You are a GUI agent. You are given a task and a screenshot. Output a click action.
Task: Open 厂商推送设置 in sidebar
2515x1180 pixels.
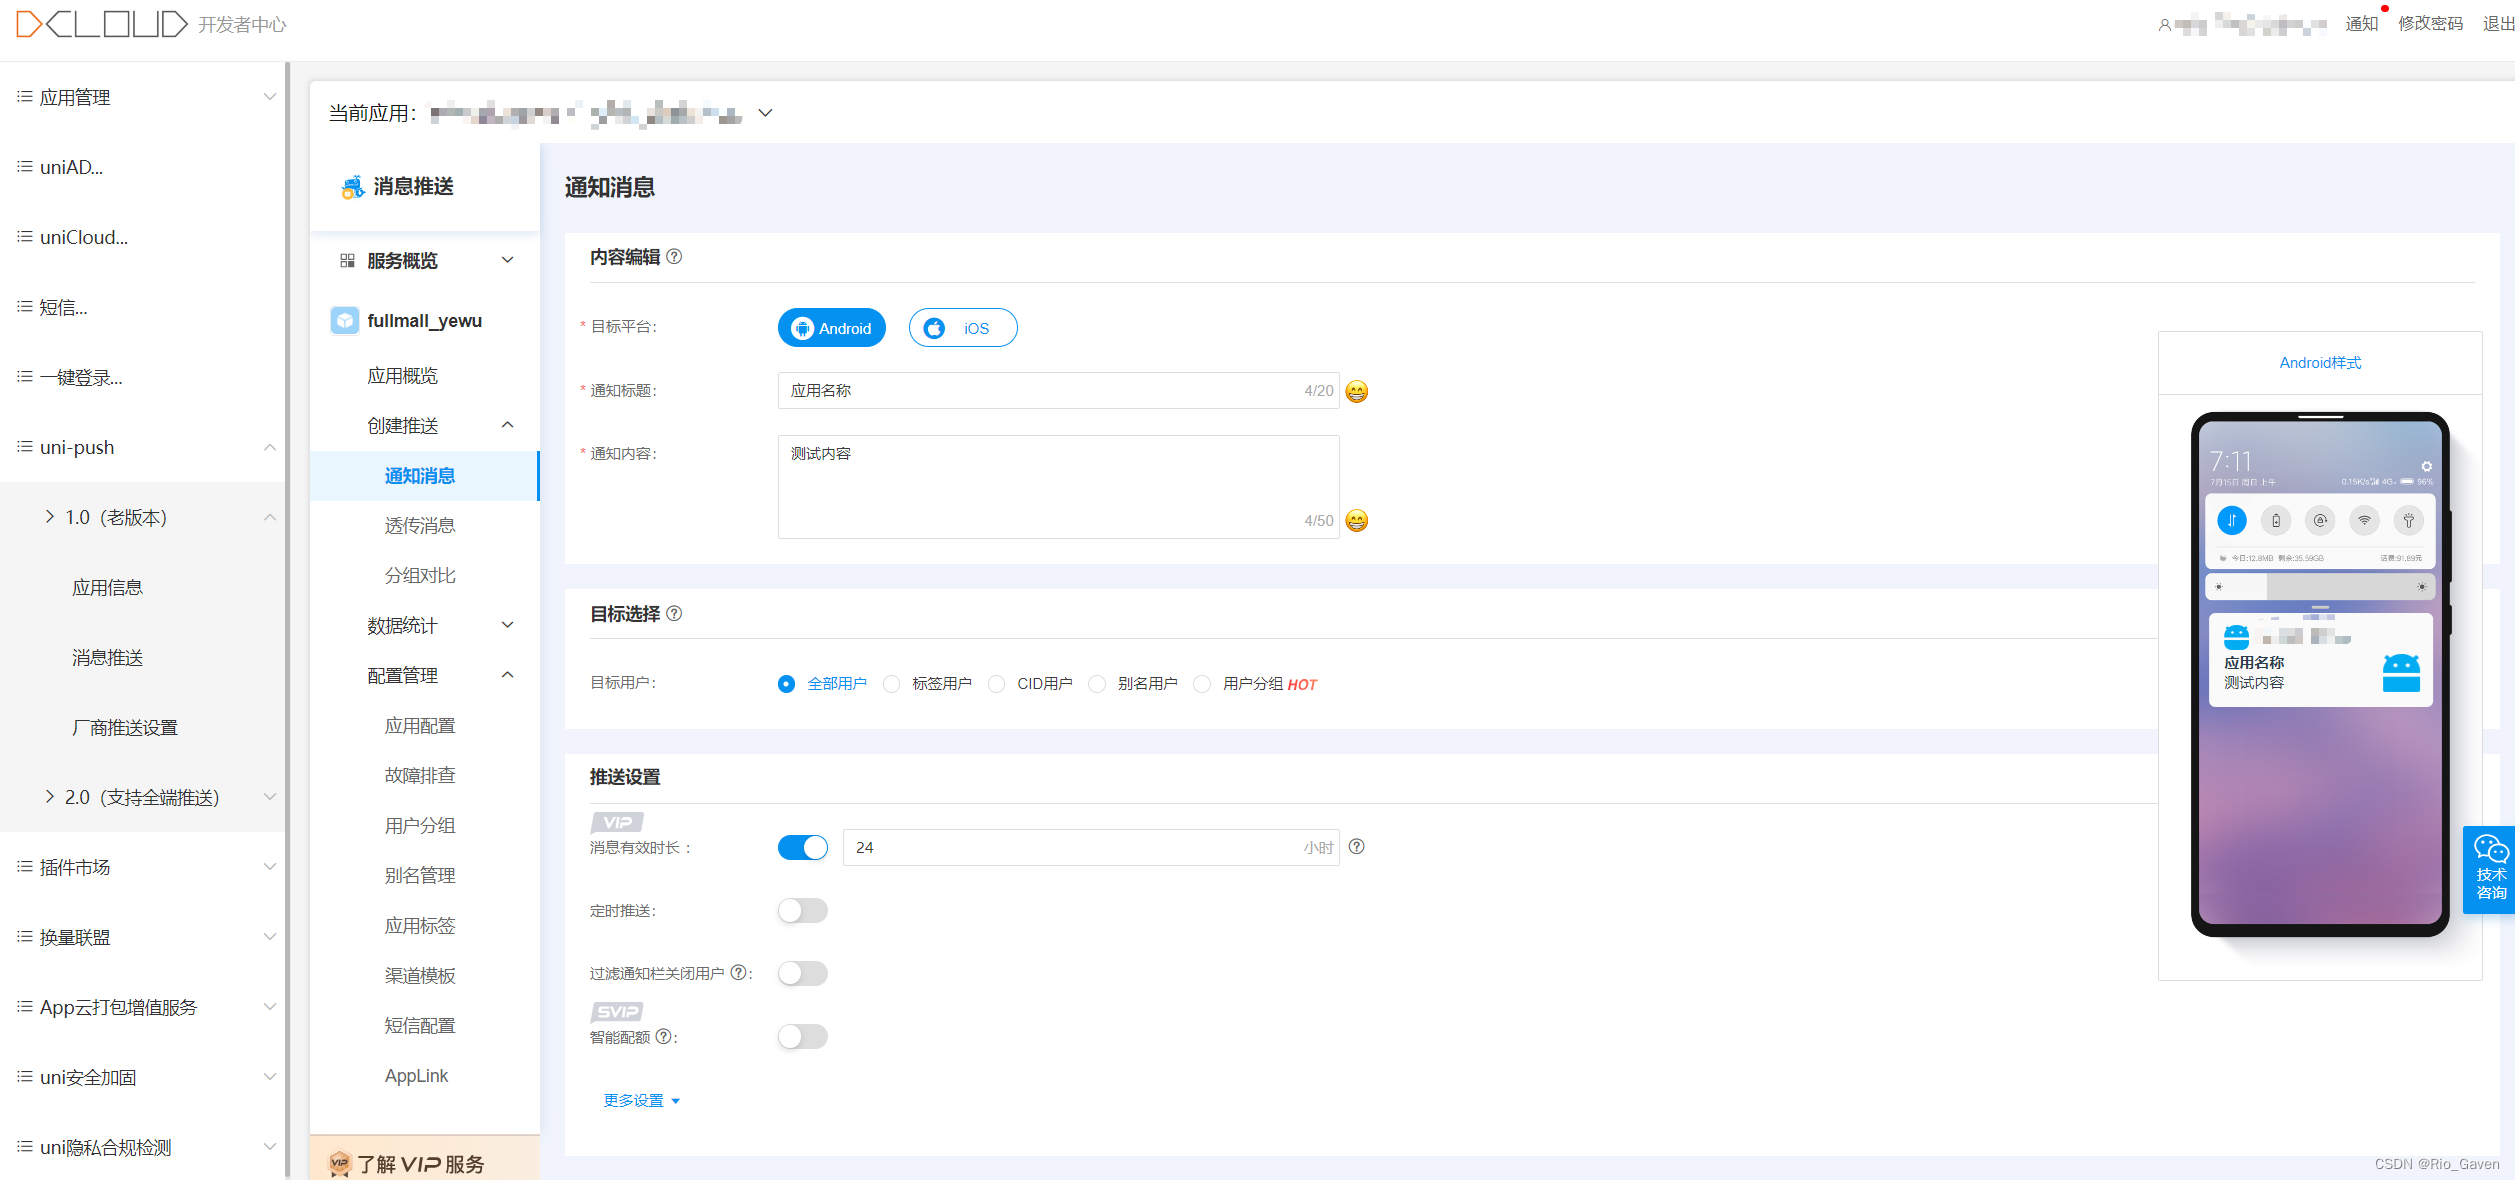click(x=125, y=728)
